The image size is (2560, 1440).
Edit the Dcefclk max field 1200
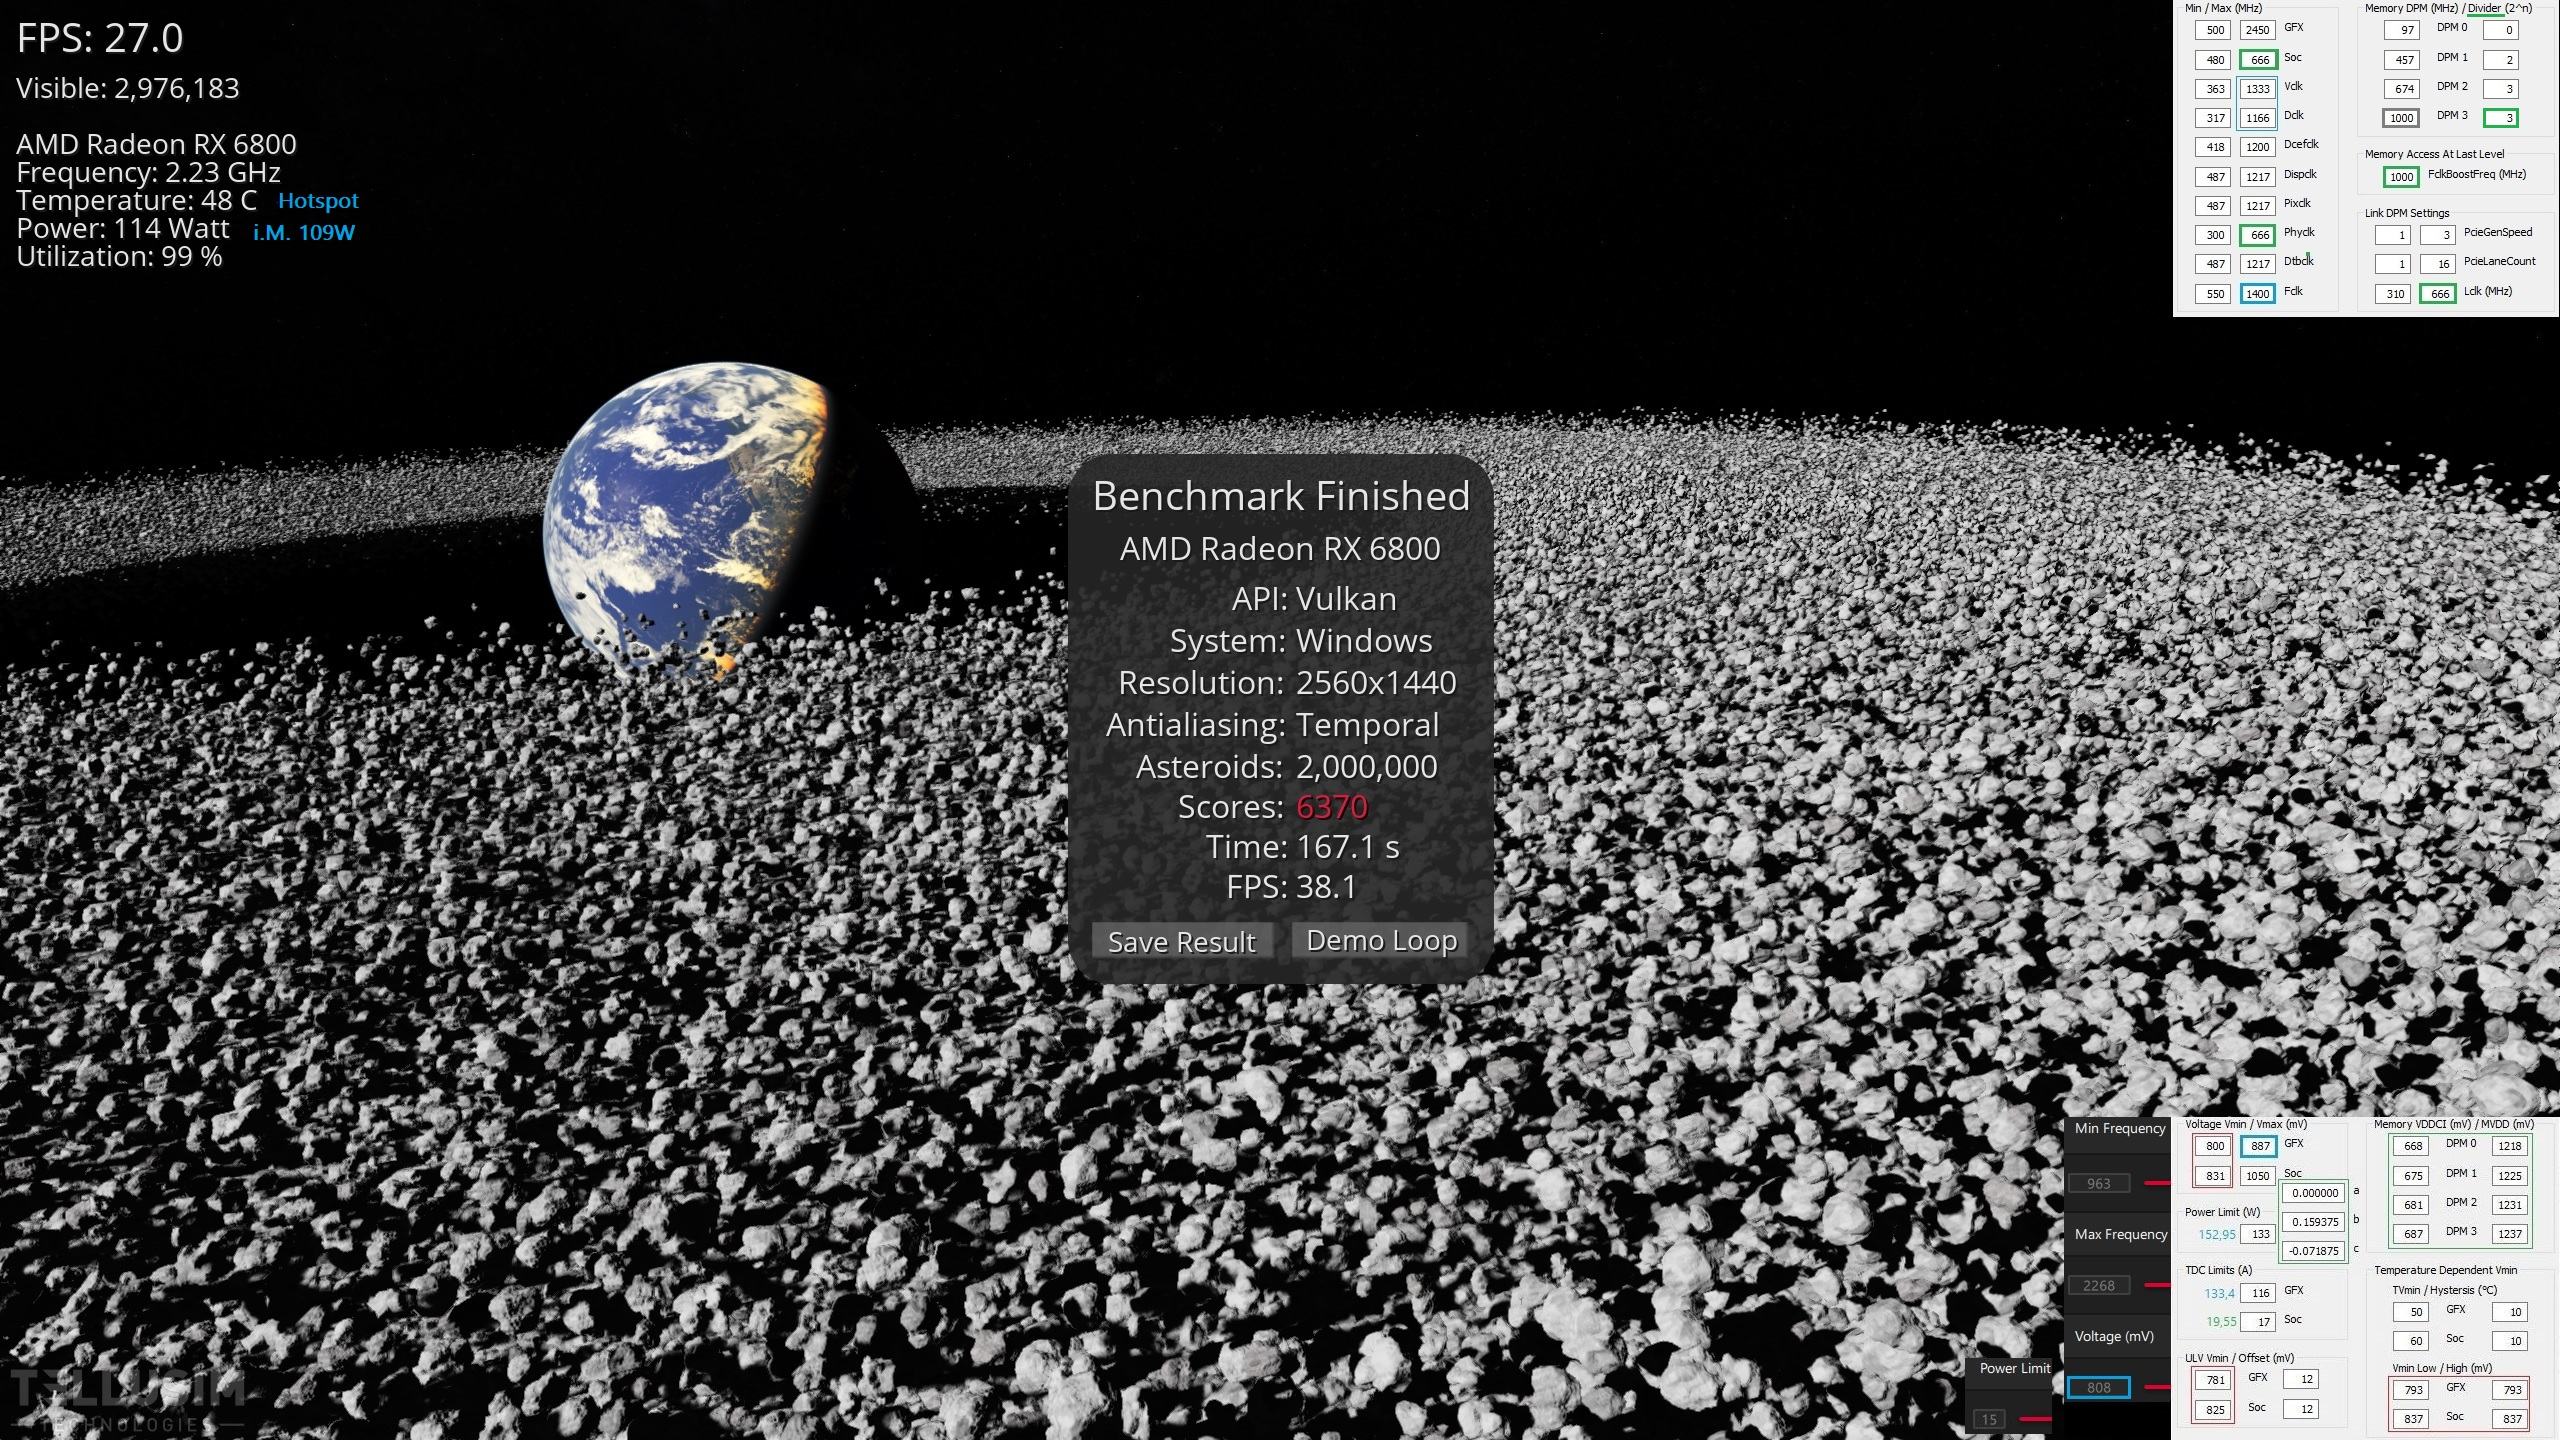tap(2258, 146)
